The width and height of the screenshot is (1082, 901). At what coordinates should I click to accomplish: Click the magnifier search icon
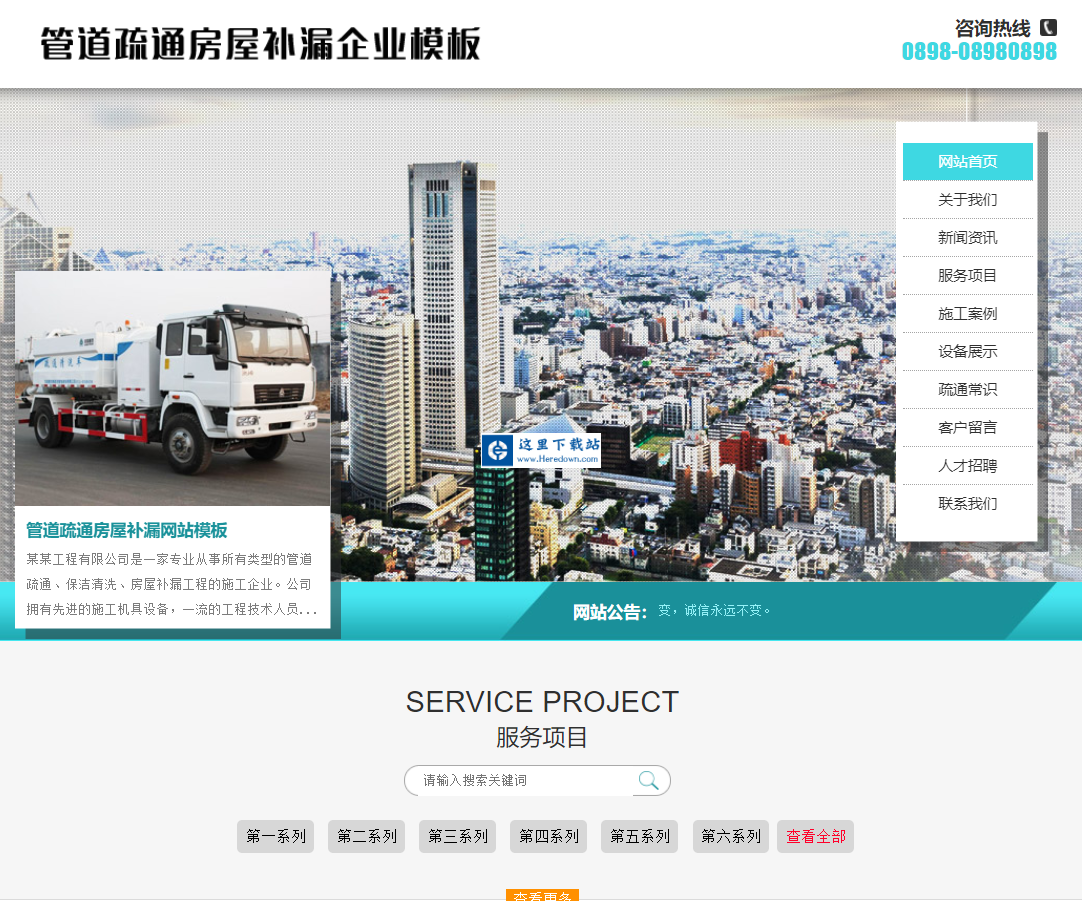click(649, 780)
